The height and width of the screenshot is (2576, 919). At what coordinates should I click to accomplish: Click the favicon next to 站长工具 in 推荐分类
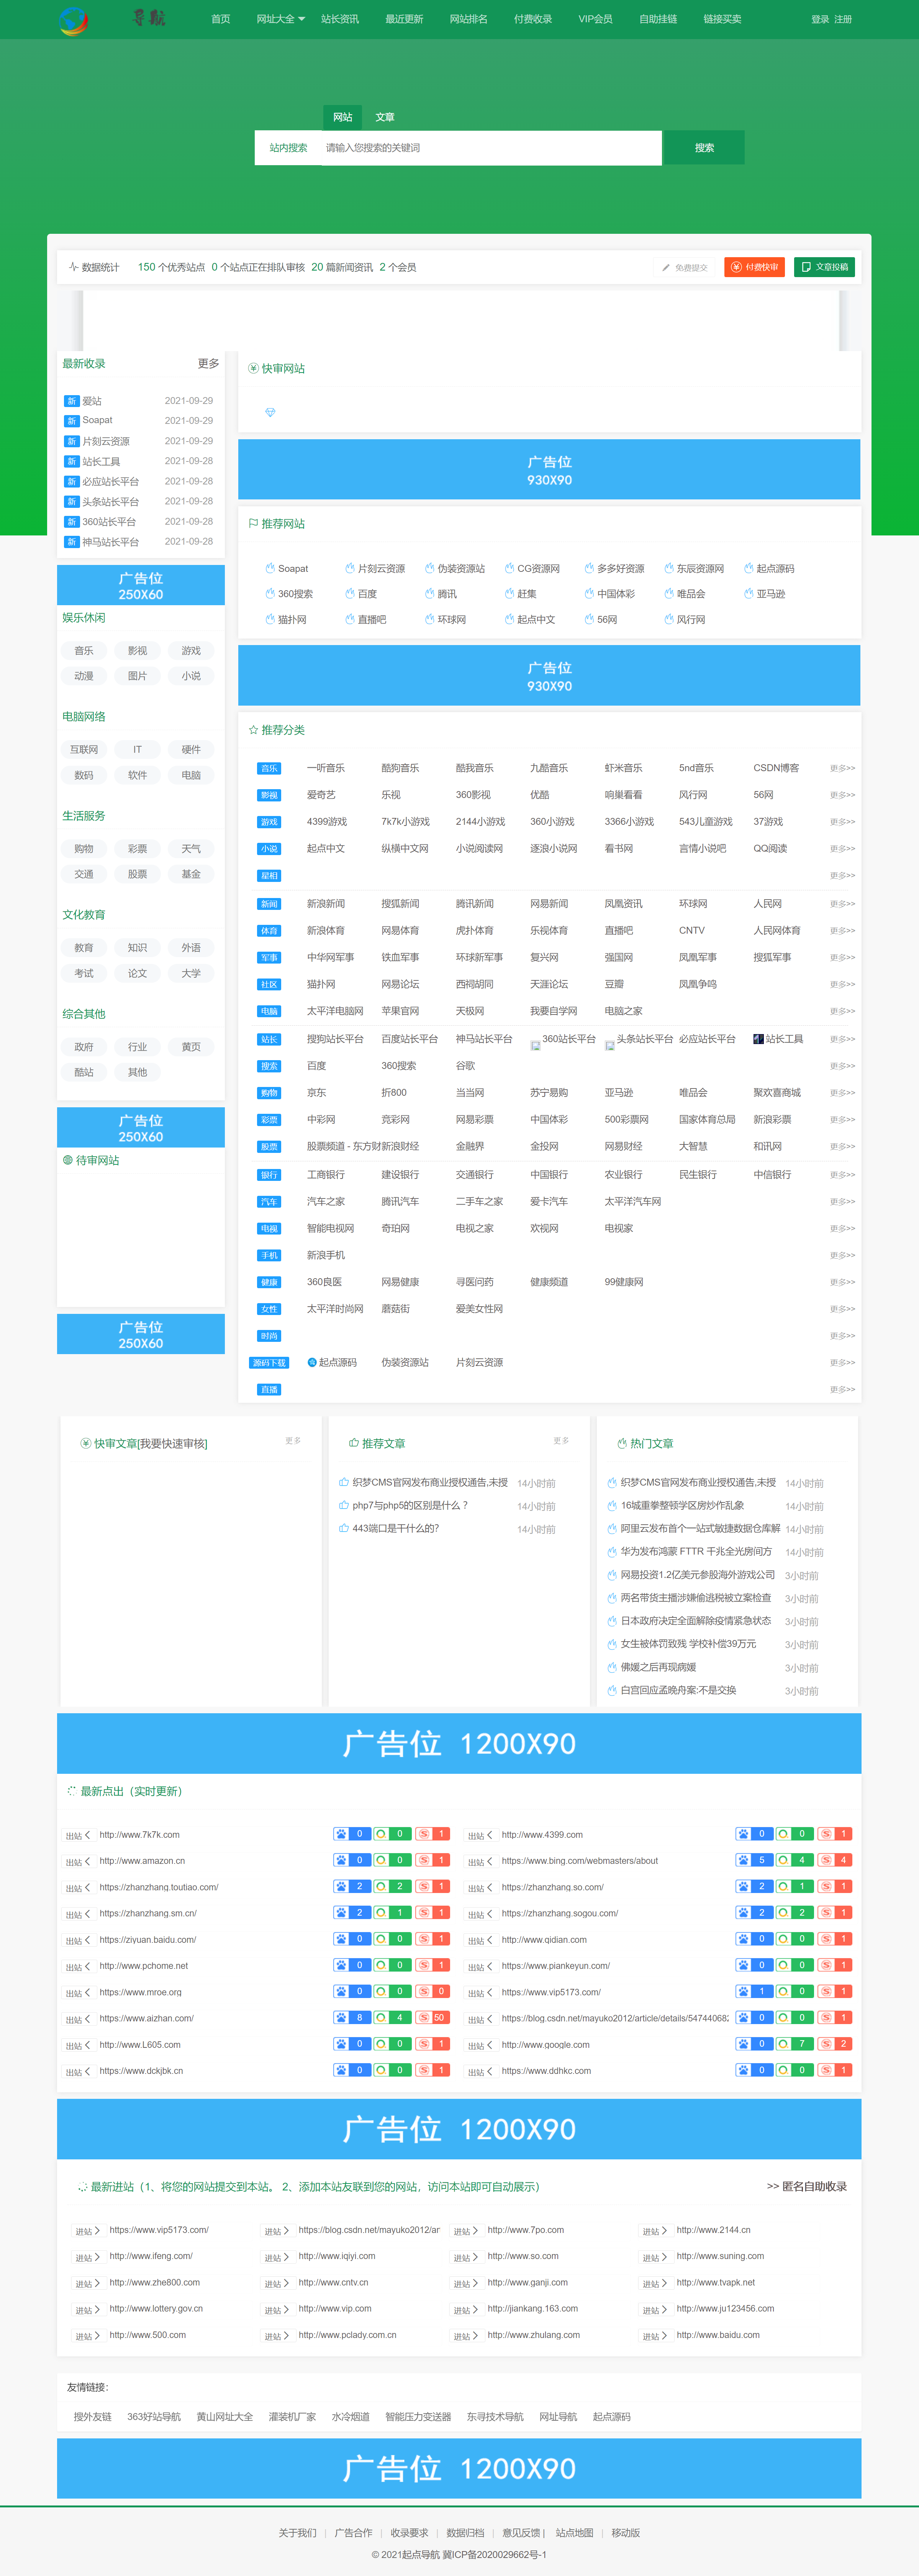pyautogui.click(x=758, y=1039)
